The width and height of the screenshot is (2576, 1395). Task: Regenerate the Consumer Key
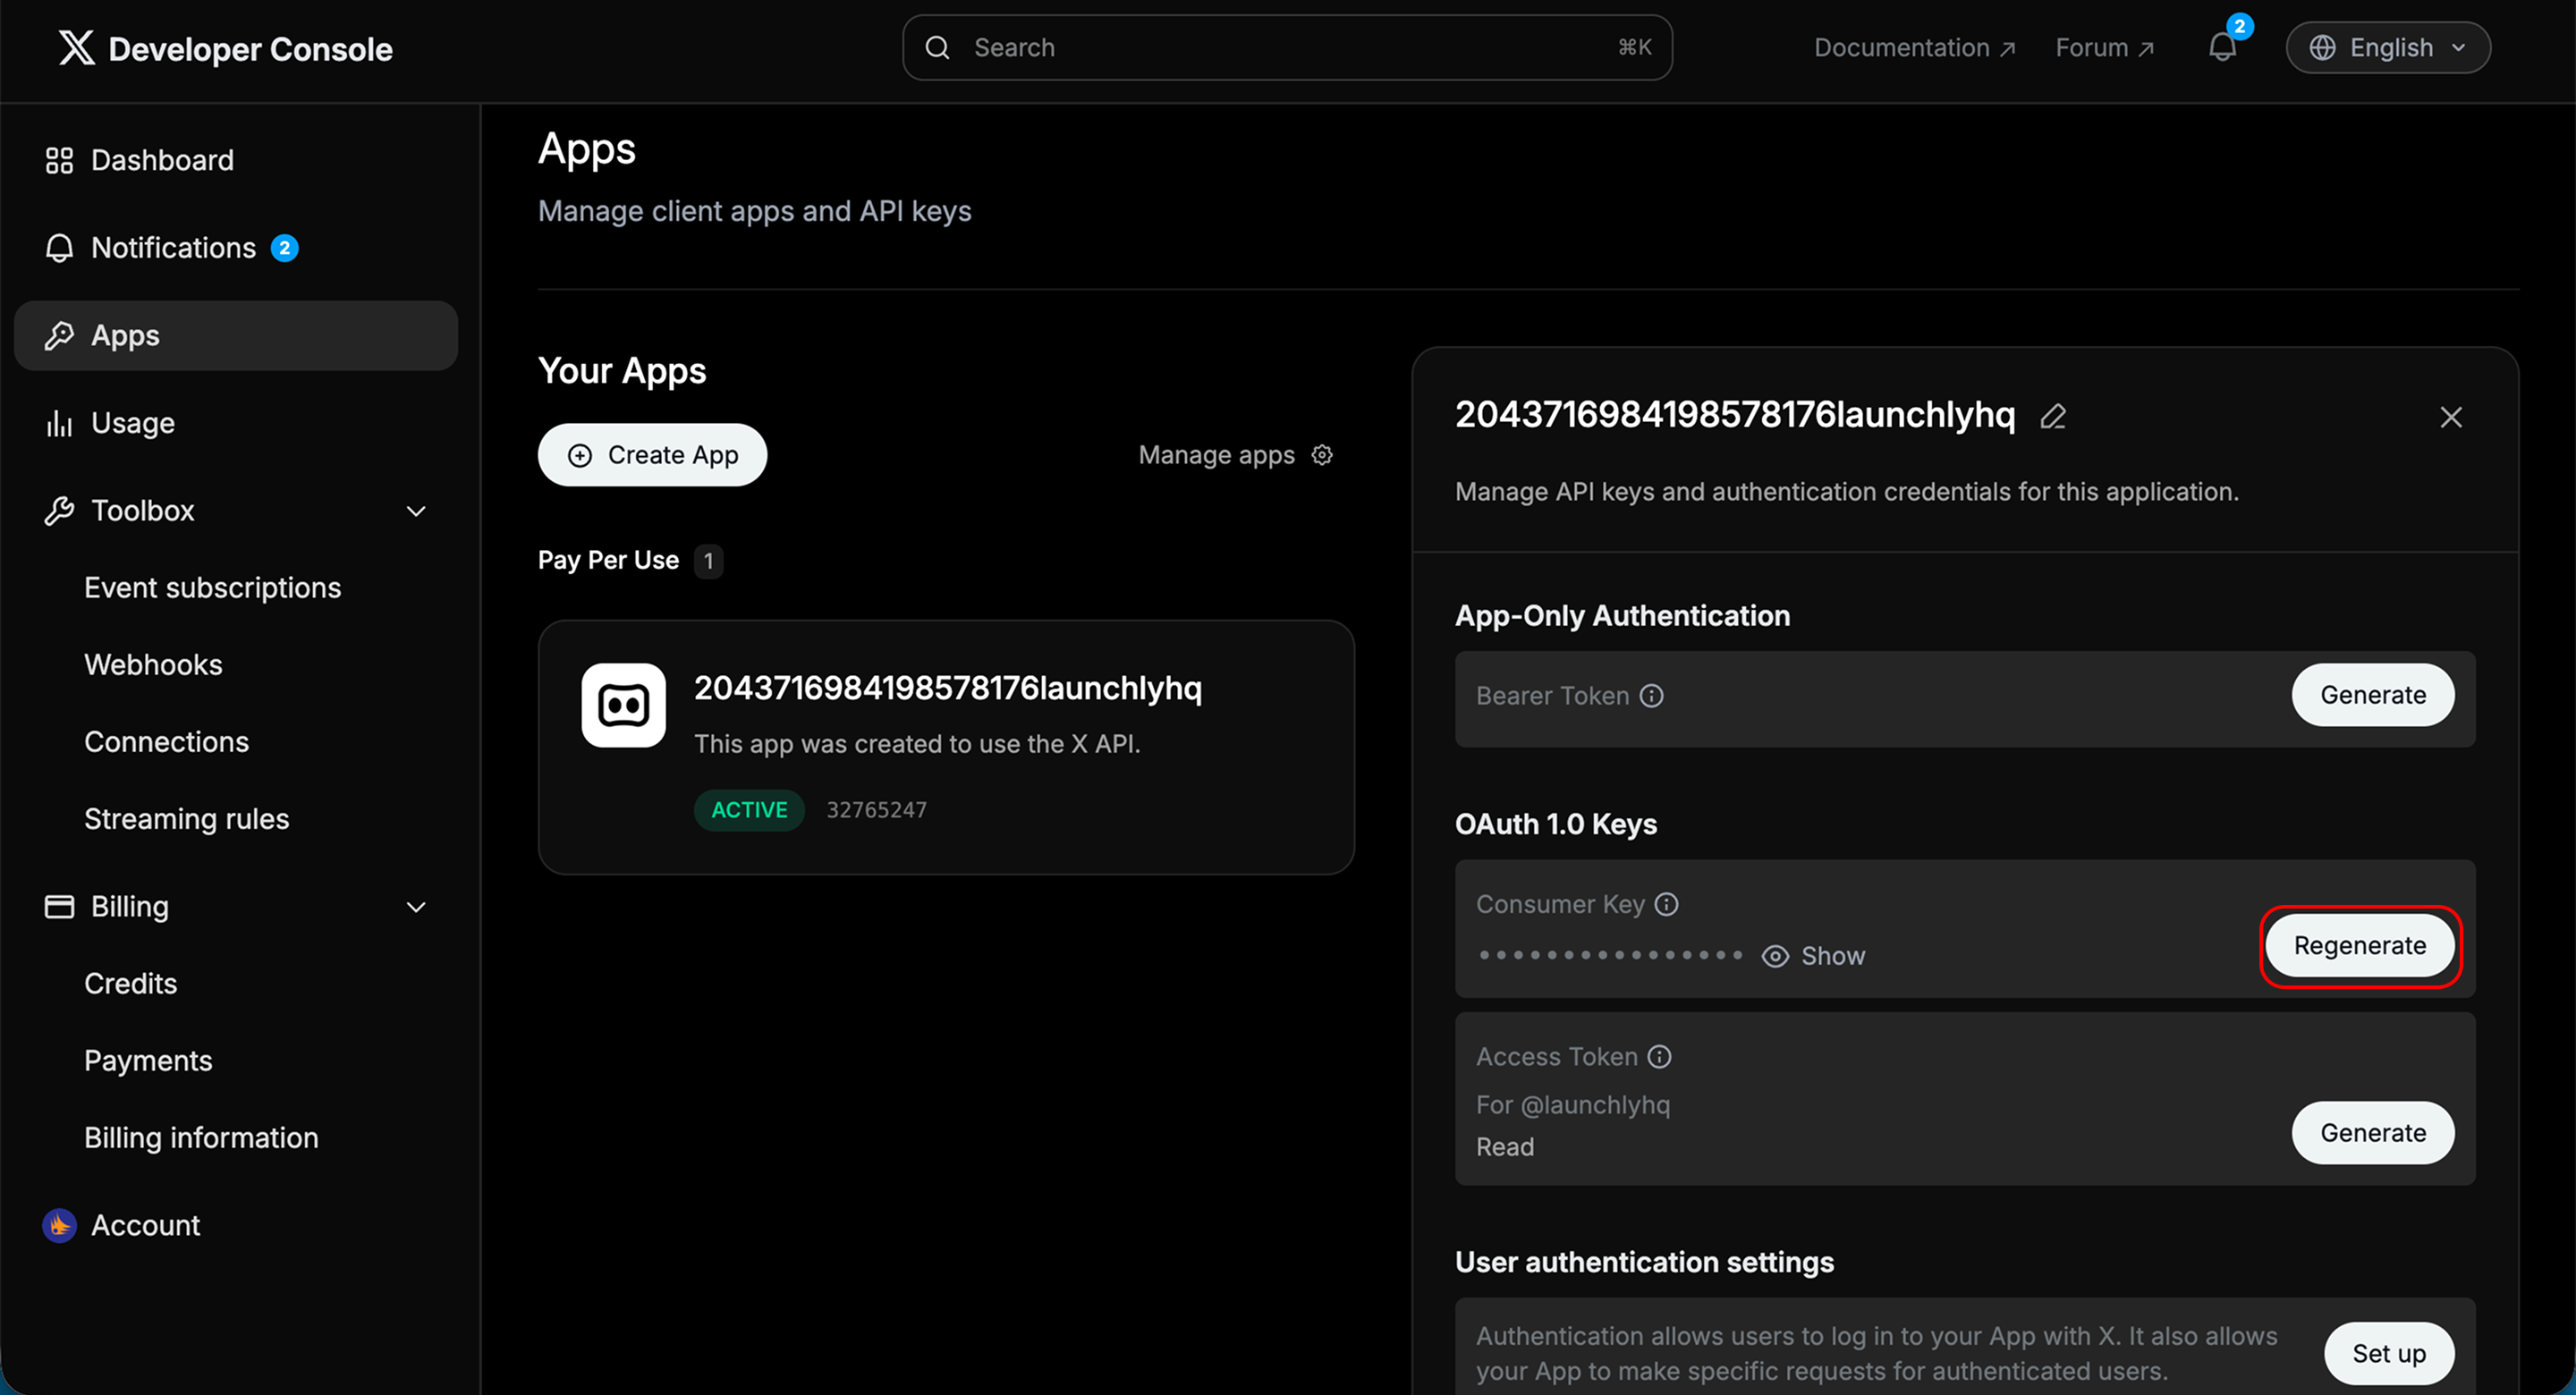2359,946
